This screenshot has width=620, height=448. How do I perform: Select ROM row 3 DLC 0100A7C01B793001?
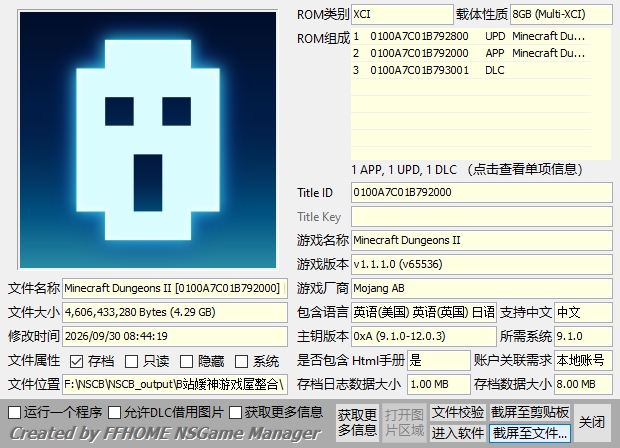pos(471,70)
